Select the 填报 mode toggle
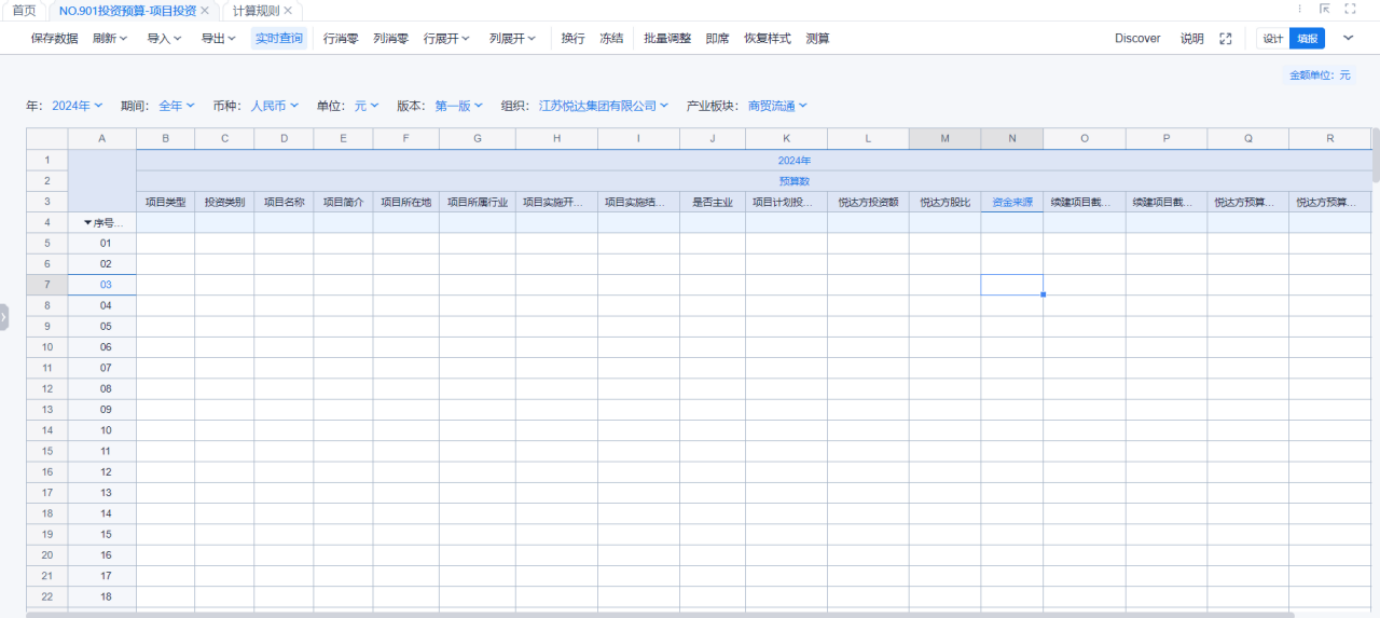Image resolution: width=1380 pixels, height=618 pixels. point(1306,39)
